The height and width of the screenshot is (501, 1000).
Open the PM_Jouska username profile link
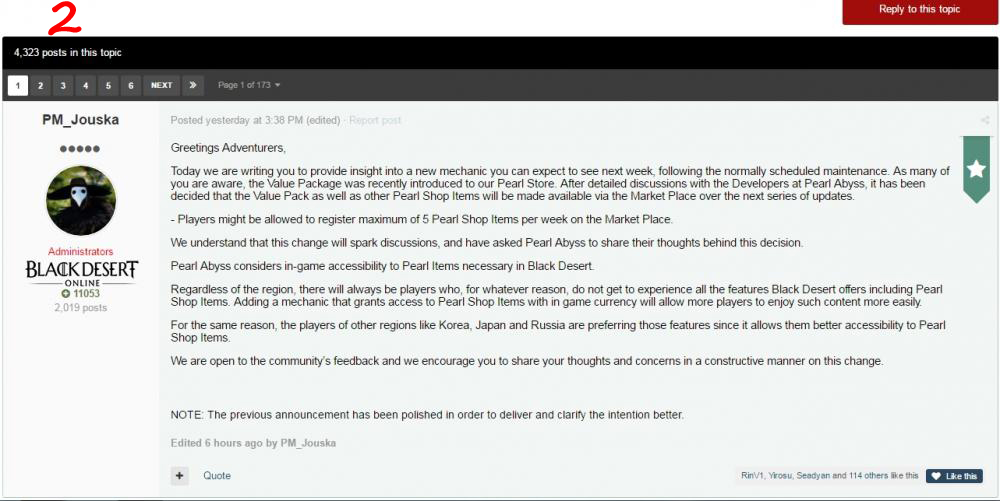point(81,120)
